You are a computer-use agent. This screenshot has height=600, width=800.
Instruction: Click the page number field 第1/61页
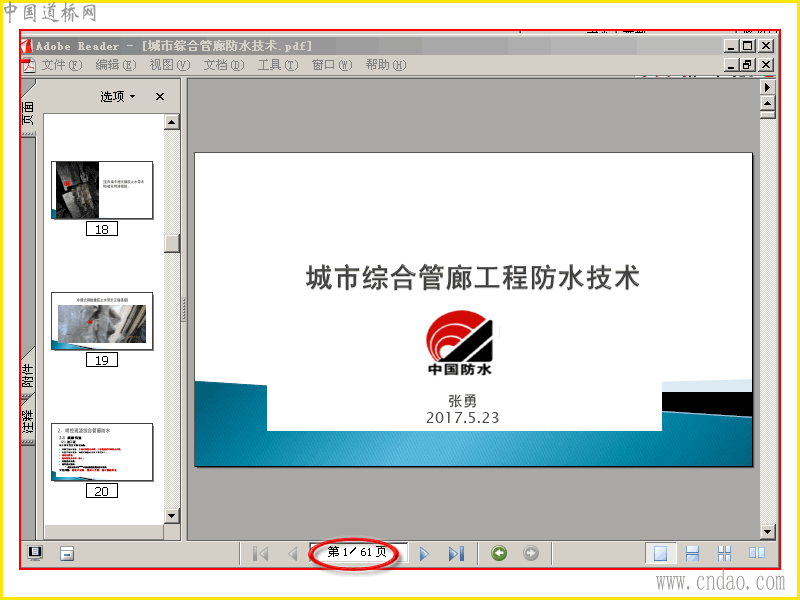(358, 552)
